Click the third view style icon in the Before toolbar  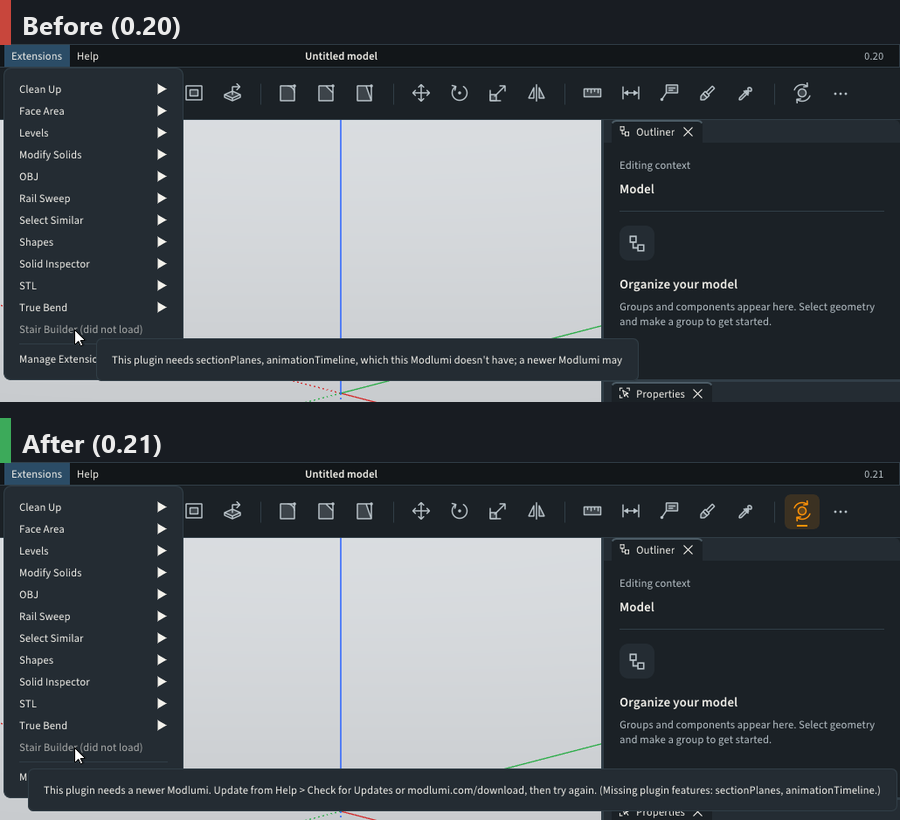(364, 93)
